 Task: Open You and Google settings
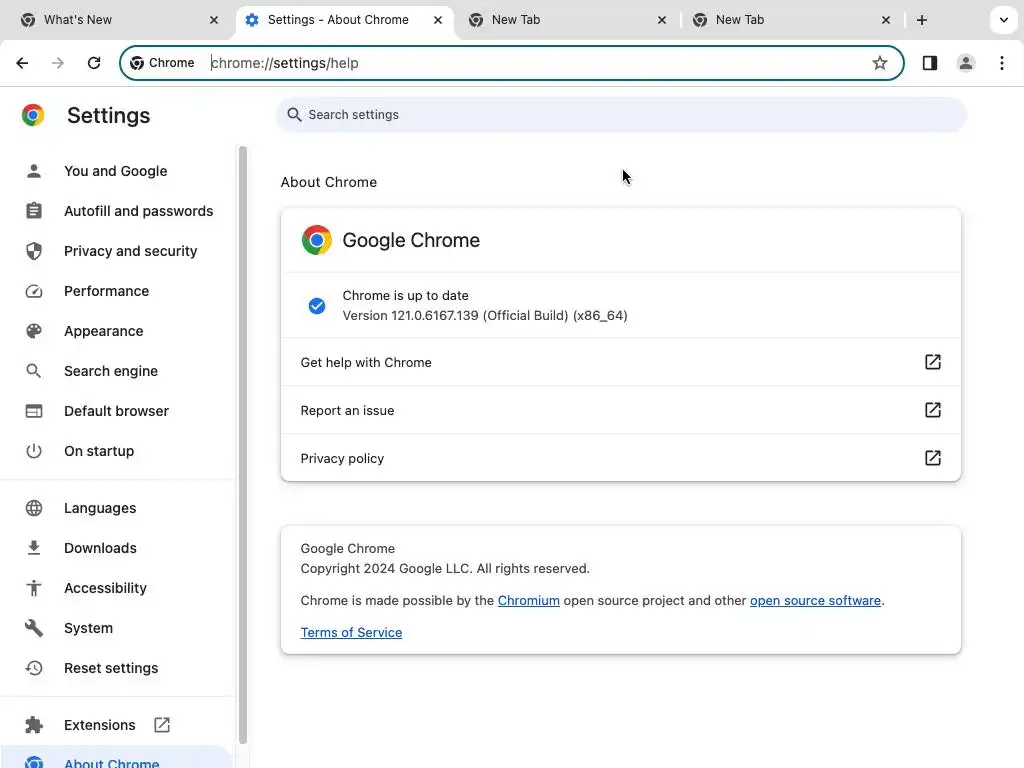[x=116, y=171]
